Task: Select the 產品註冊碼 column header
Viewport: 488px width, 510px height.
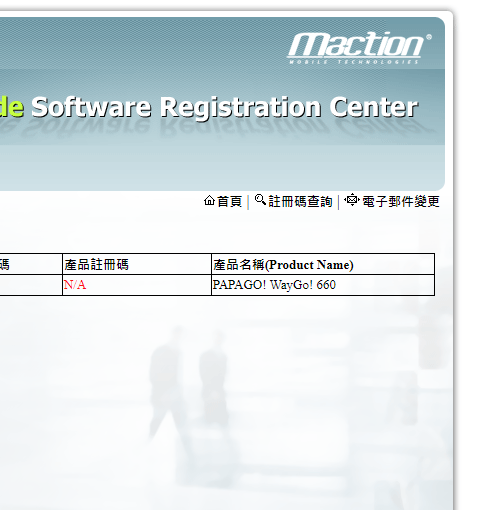Action: (137, 264)
